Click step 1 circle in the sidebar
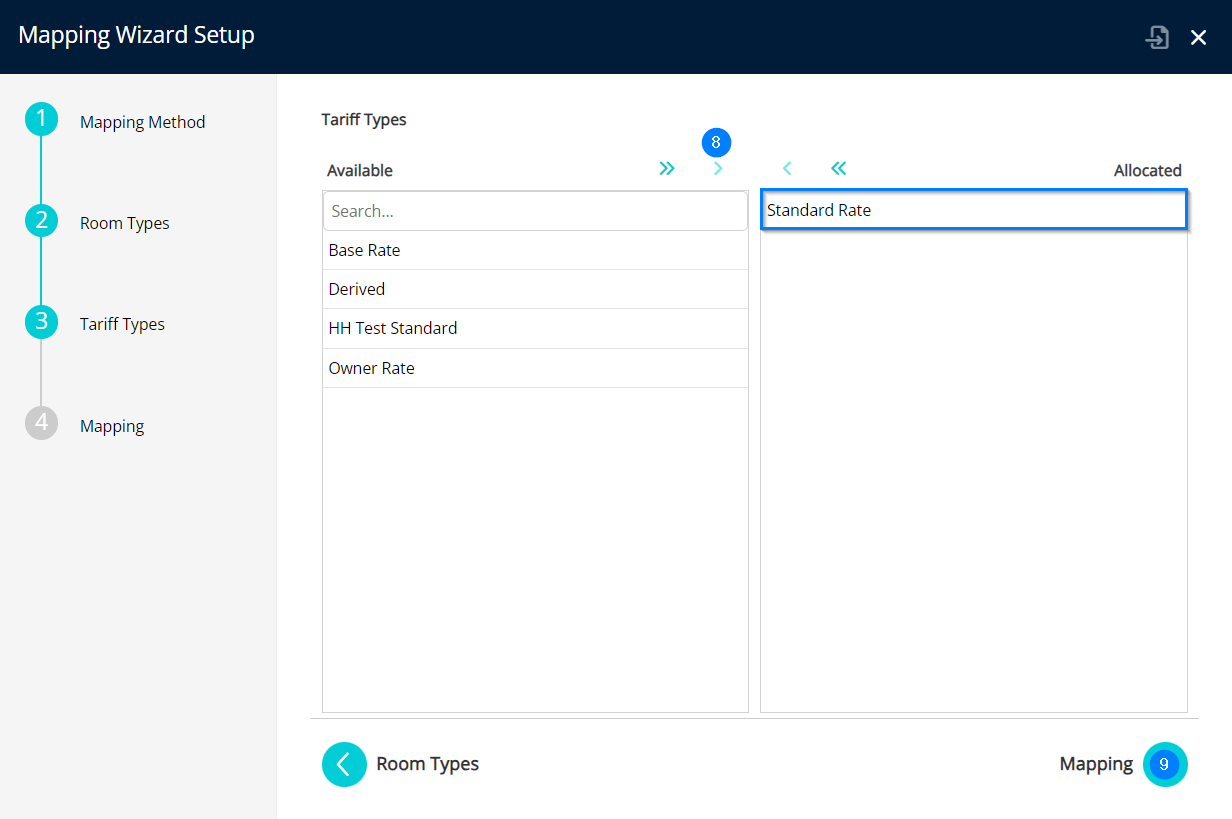This screenshot has height=819, width=1232. [41, 120]
